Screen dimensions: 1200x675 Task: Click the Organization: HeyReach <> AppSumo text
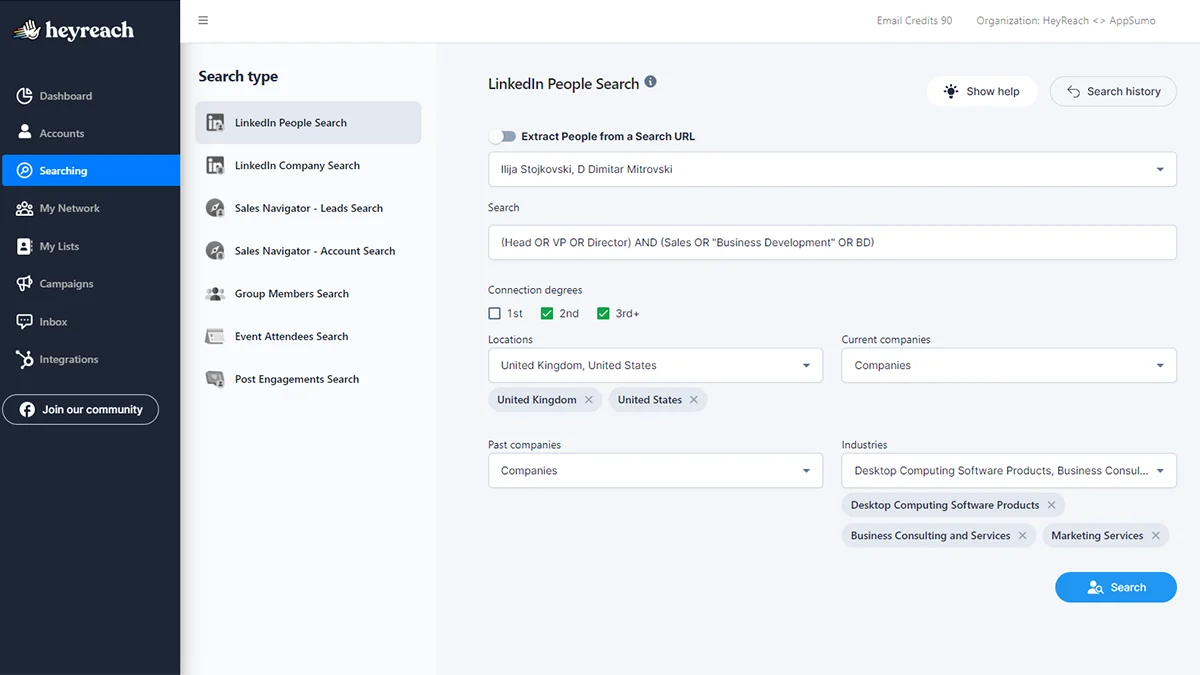(x=1066, y=20)
